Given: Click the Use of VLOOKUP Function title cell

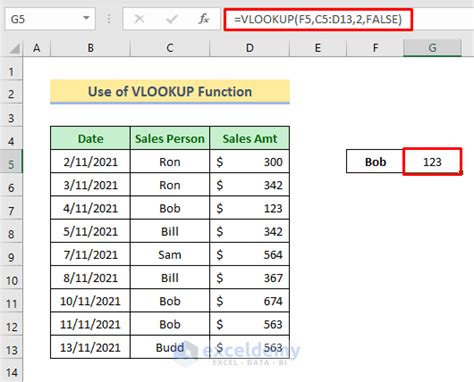Looking at the screenshot, I should point(170,92).
